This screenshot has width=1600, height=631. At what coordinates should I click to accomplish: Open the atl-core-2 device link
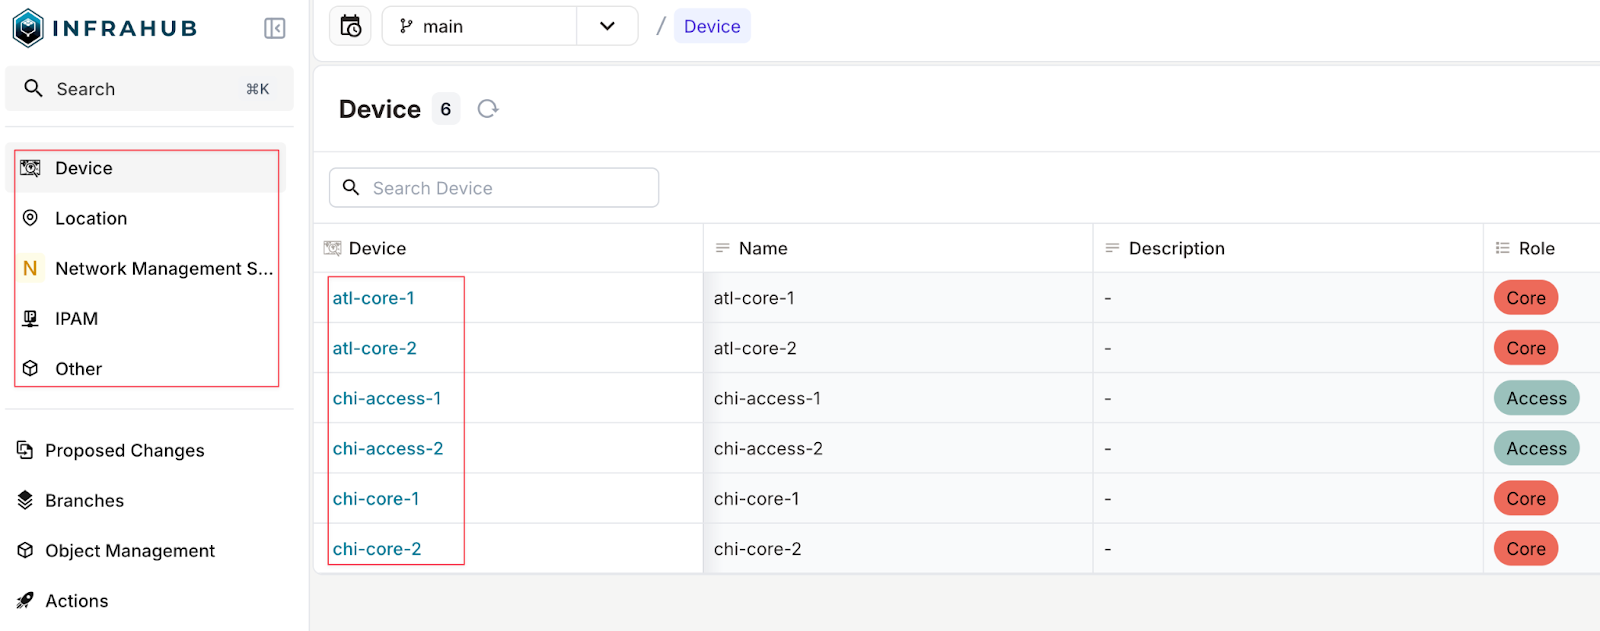point(374,348)
